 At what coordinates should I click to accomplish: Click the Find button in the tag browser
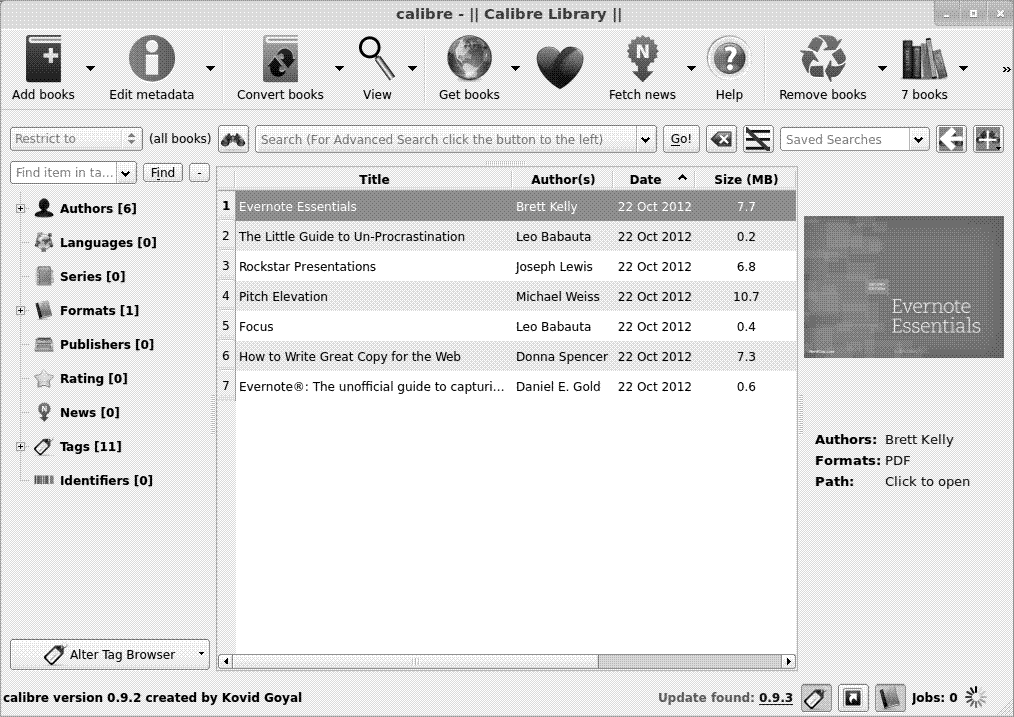click(162, 173)
